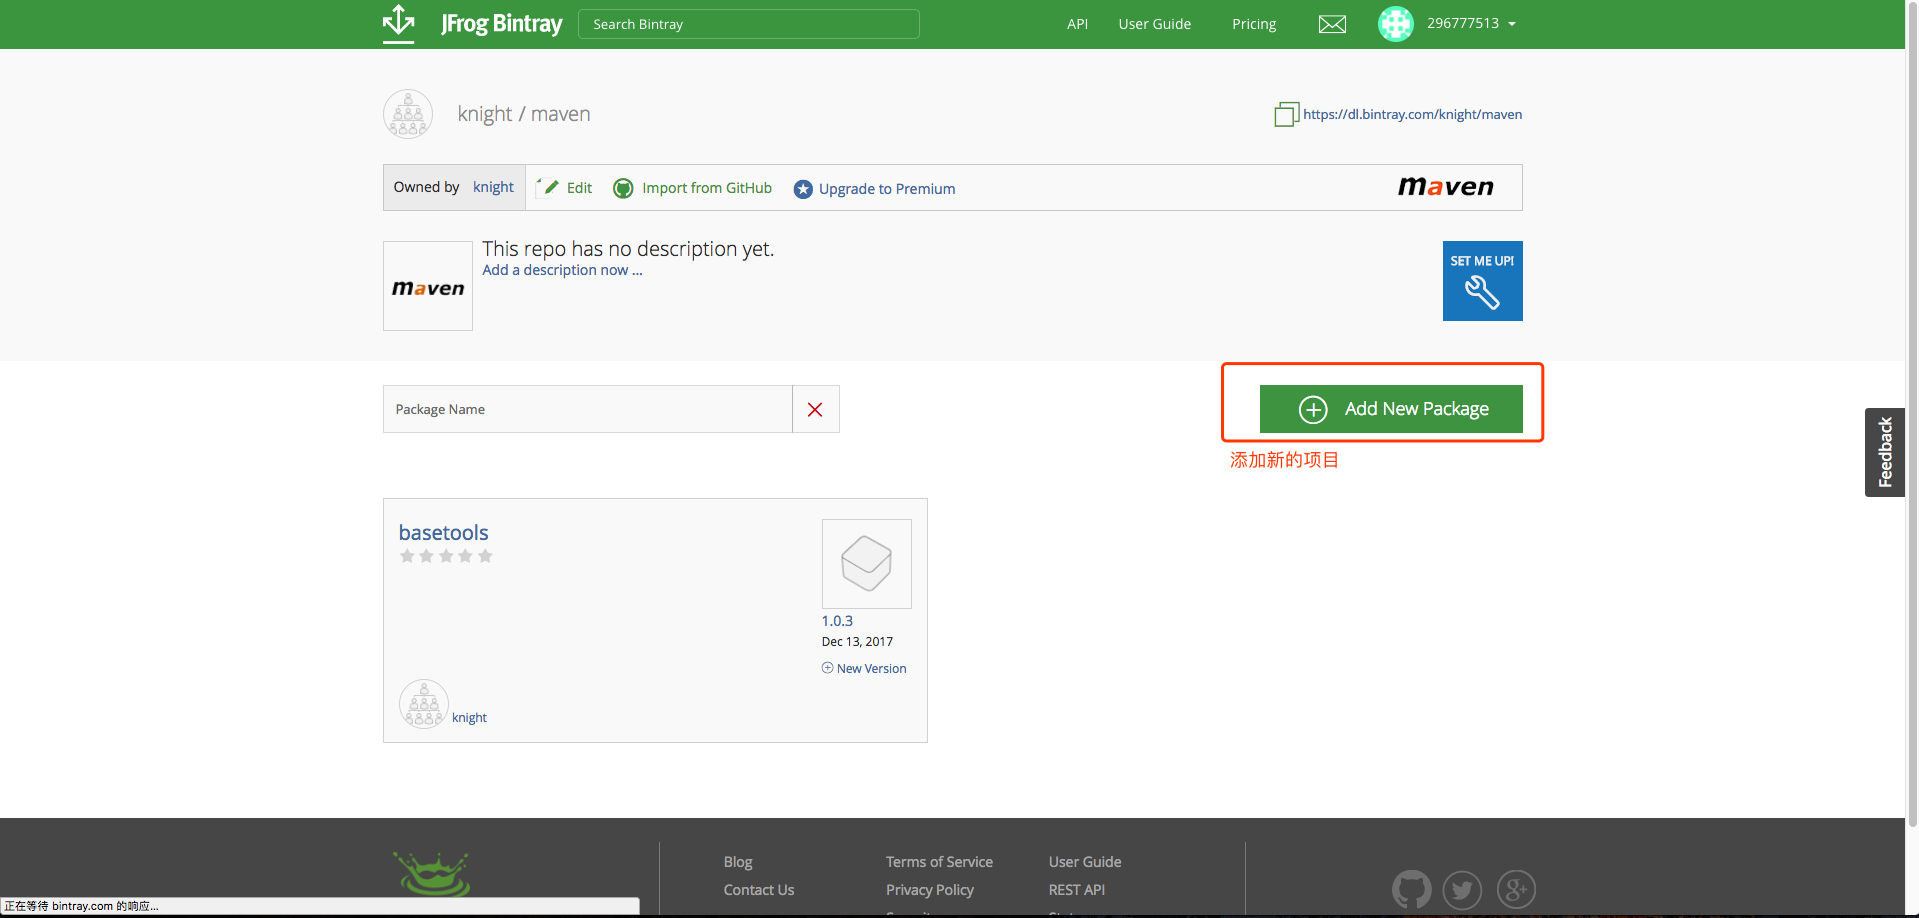Open the Pricing menu item

click(x=1254, y=24)
